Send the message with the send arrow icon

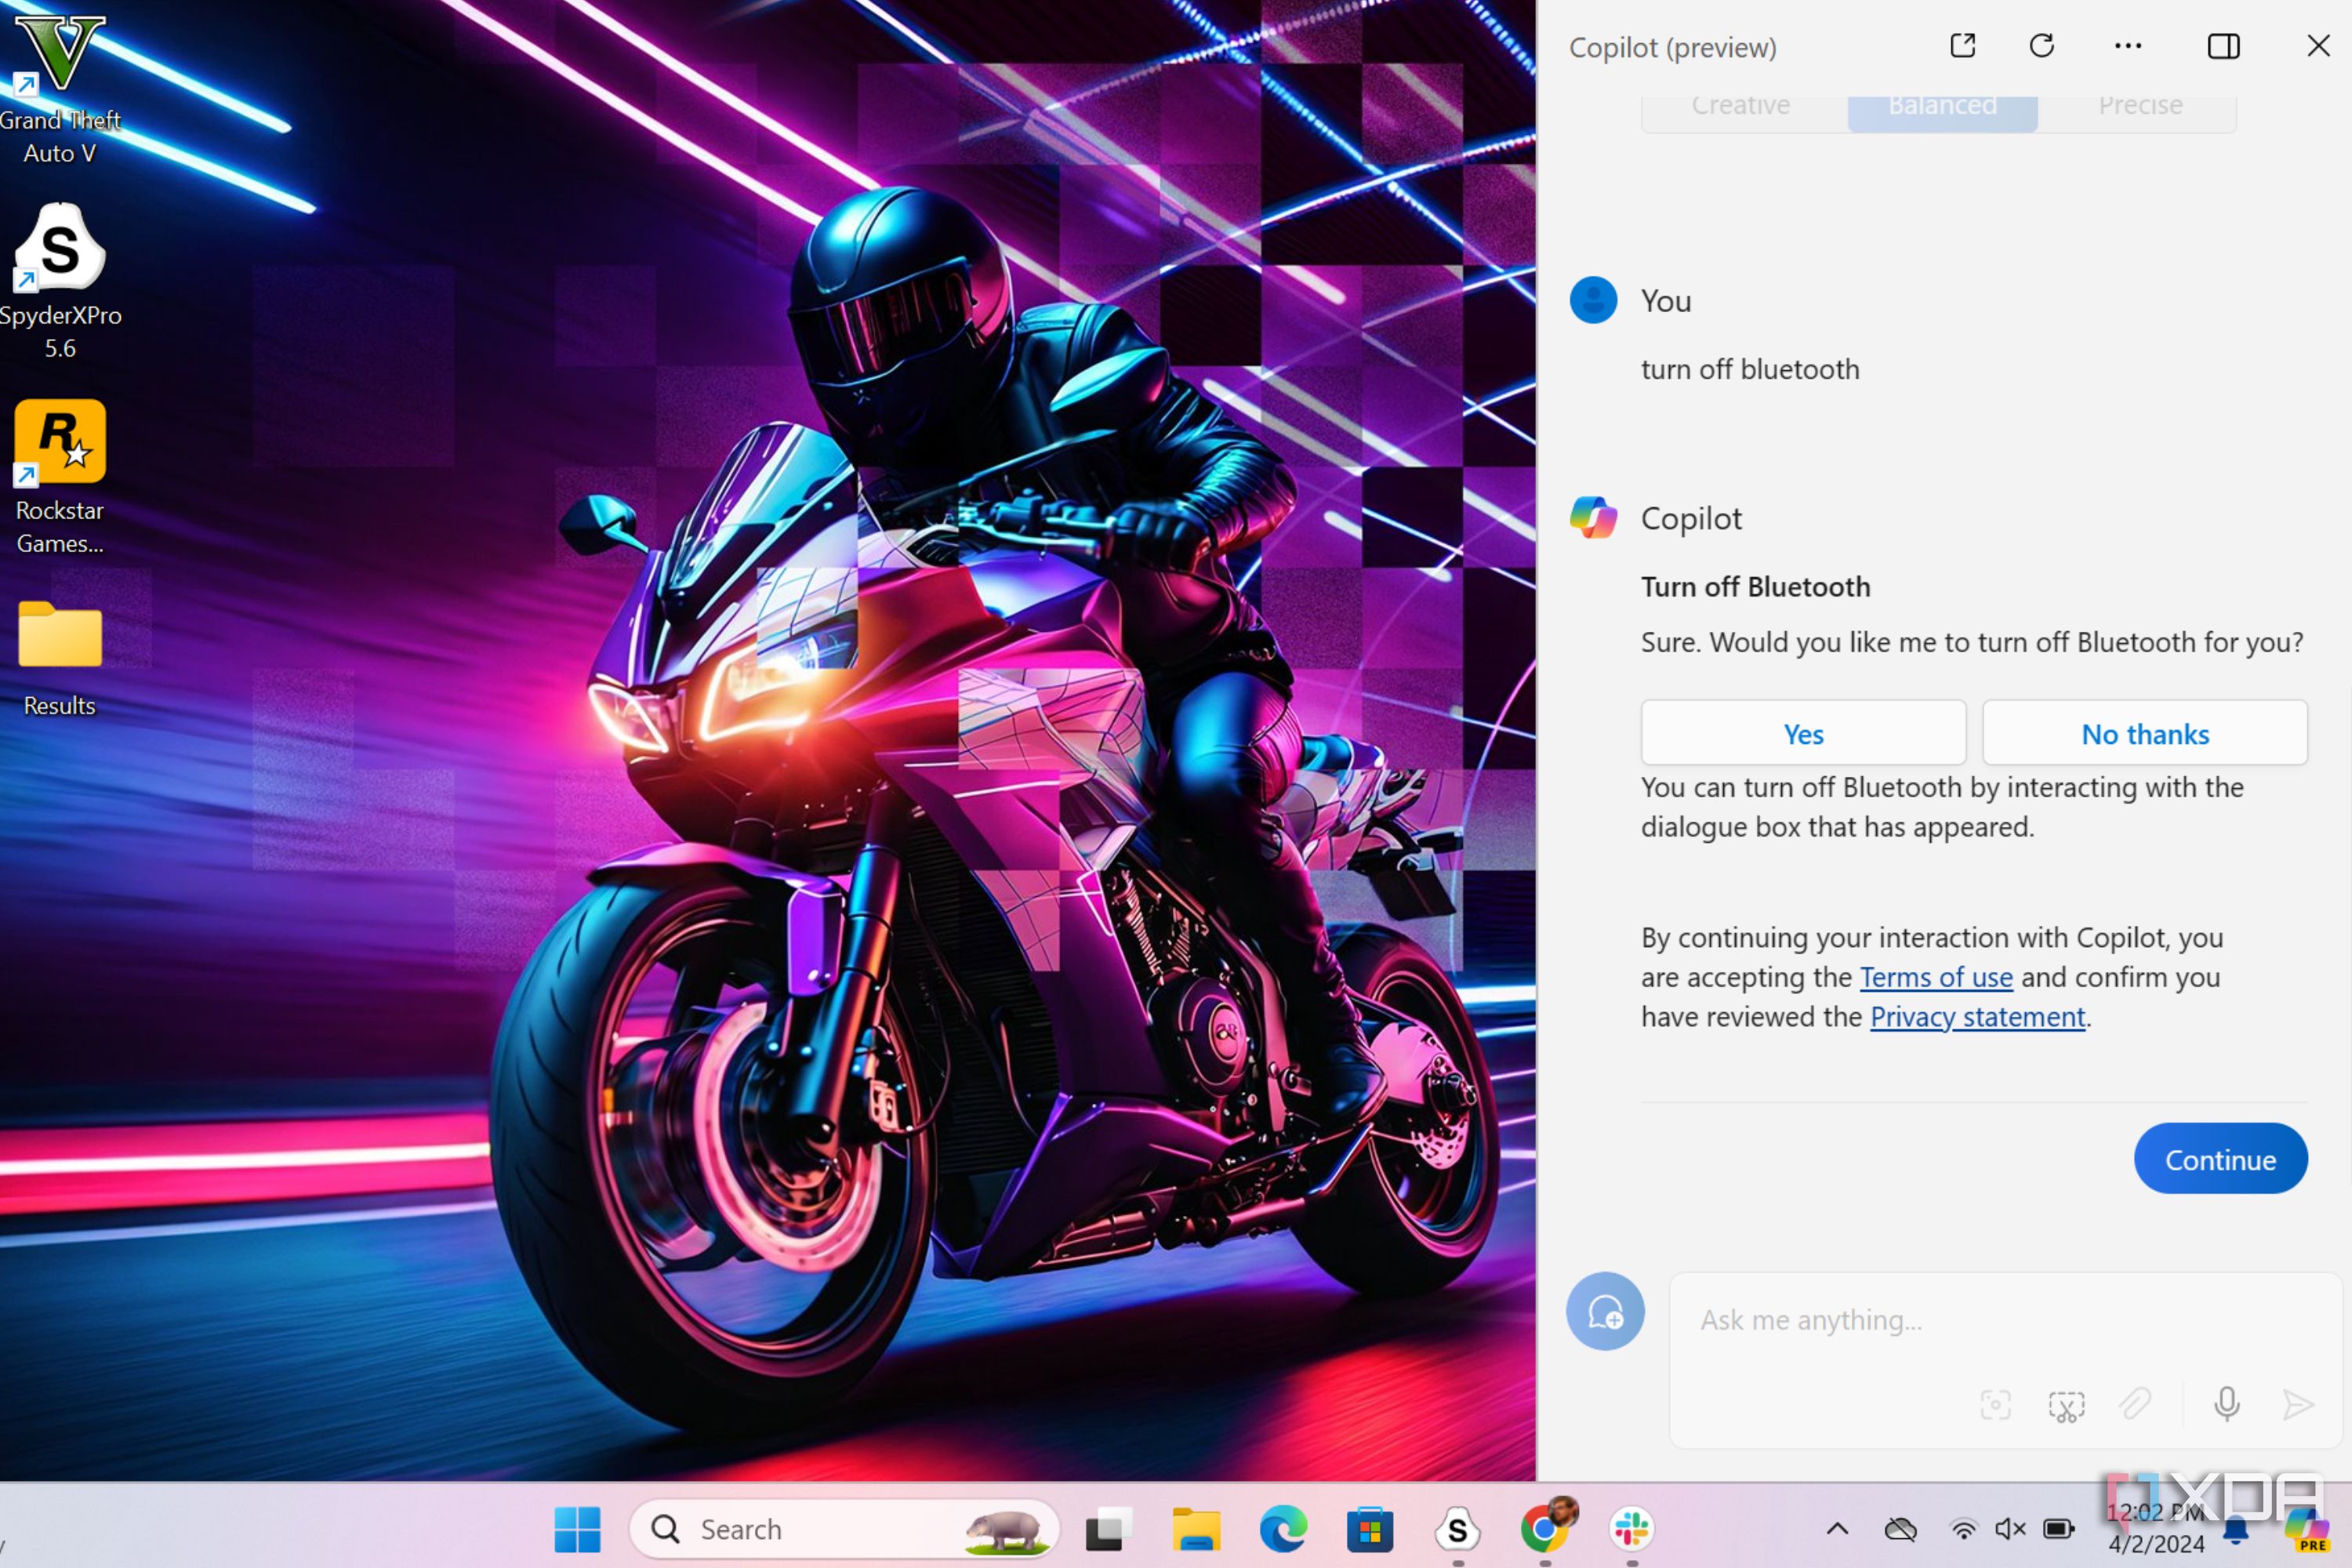coord(2297,1404)
